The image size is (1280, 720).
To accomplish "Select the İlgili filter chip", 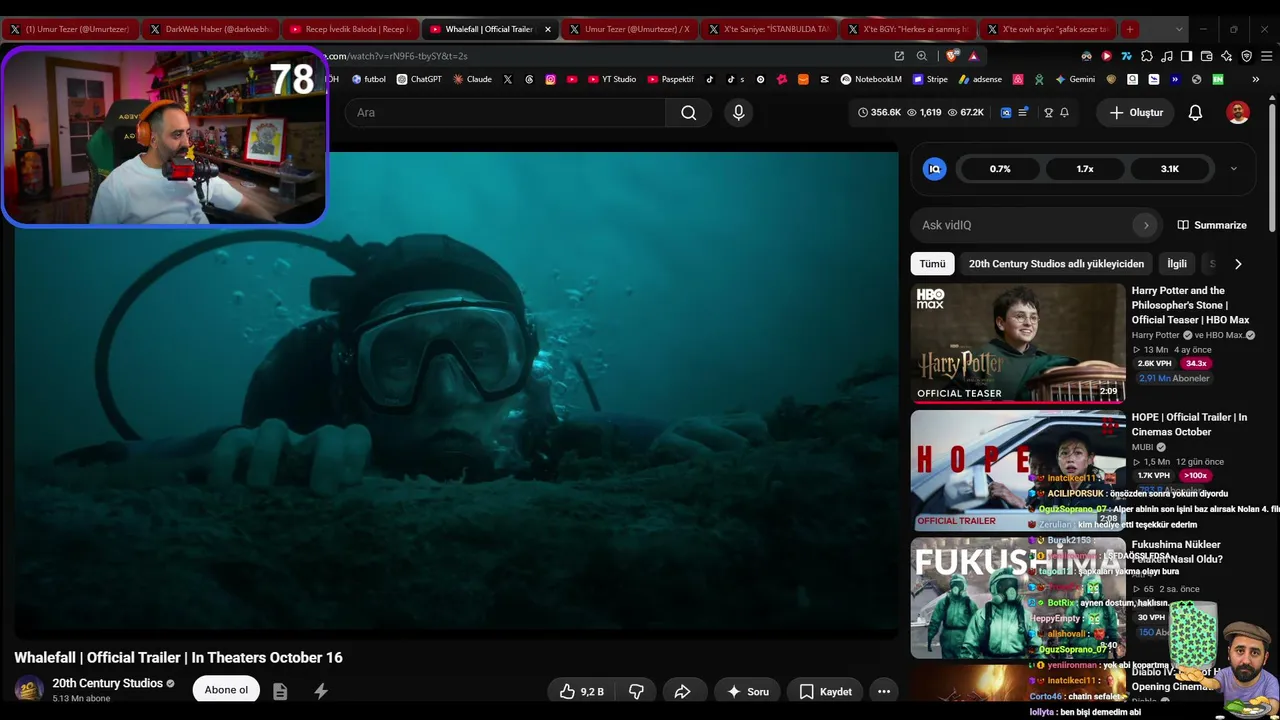I will click(x=1177, y=264).
